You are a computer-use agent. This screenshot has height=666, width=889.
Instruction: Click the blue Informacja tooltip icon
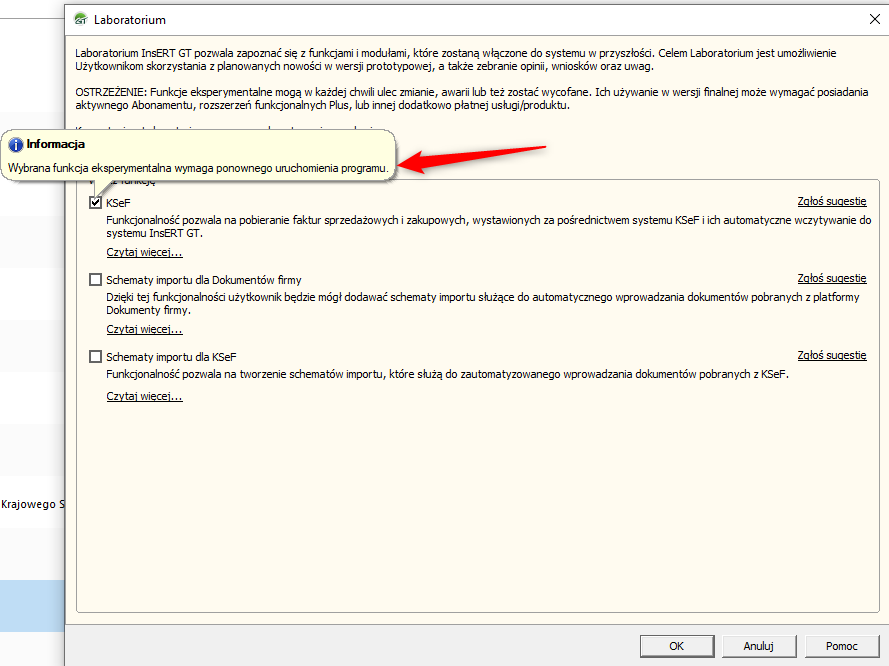pyautogui.click(x=15, y=145)
